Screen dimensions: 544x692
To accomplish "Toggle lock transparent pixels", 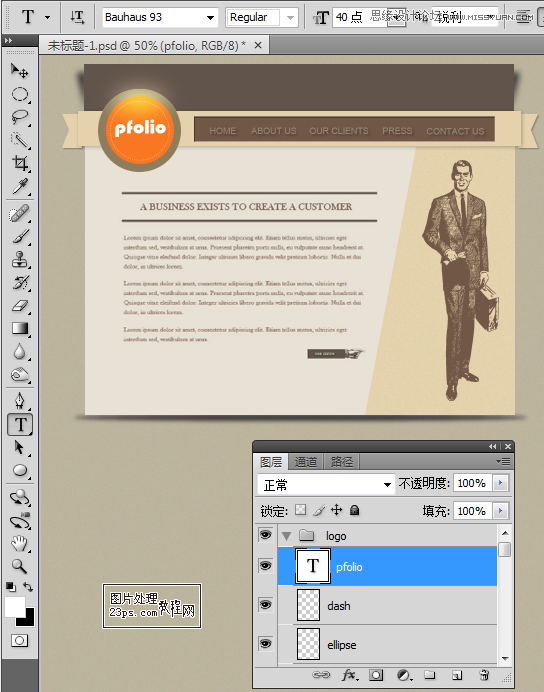I will pyautogui.click(x=300, y=510).
